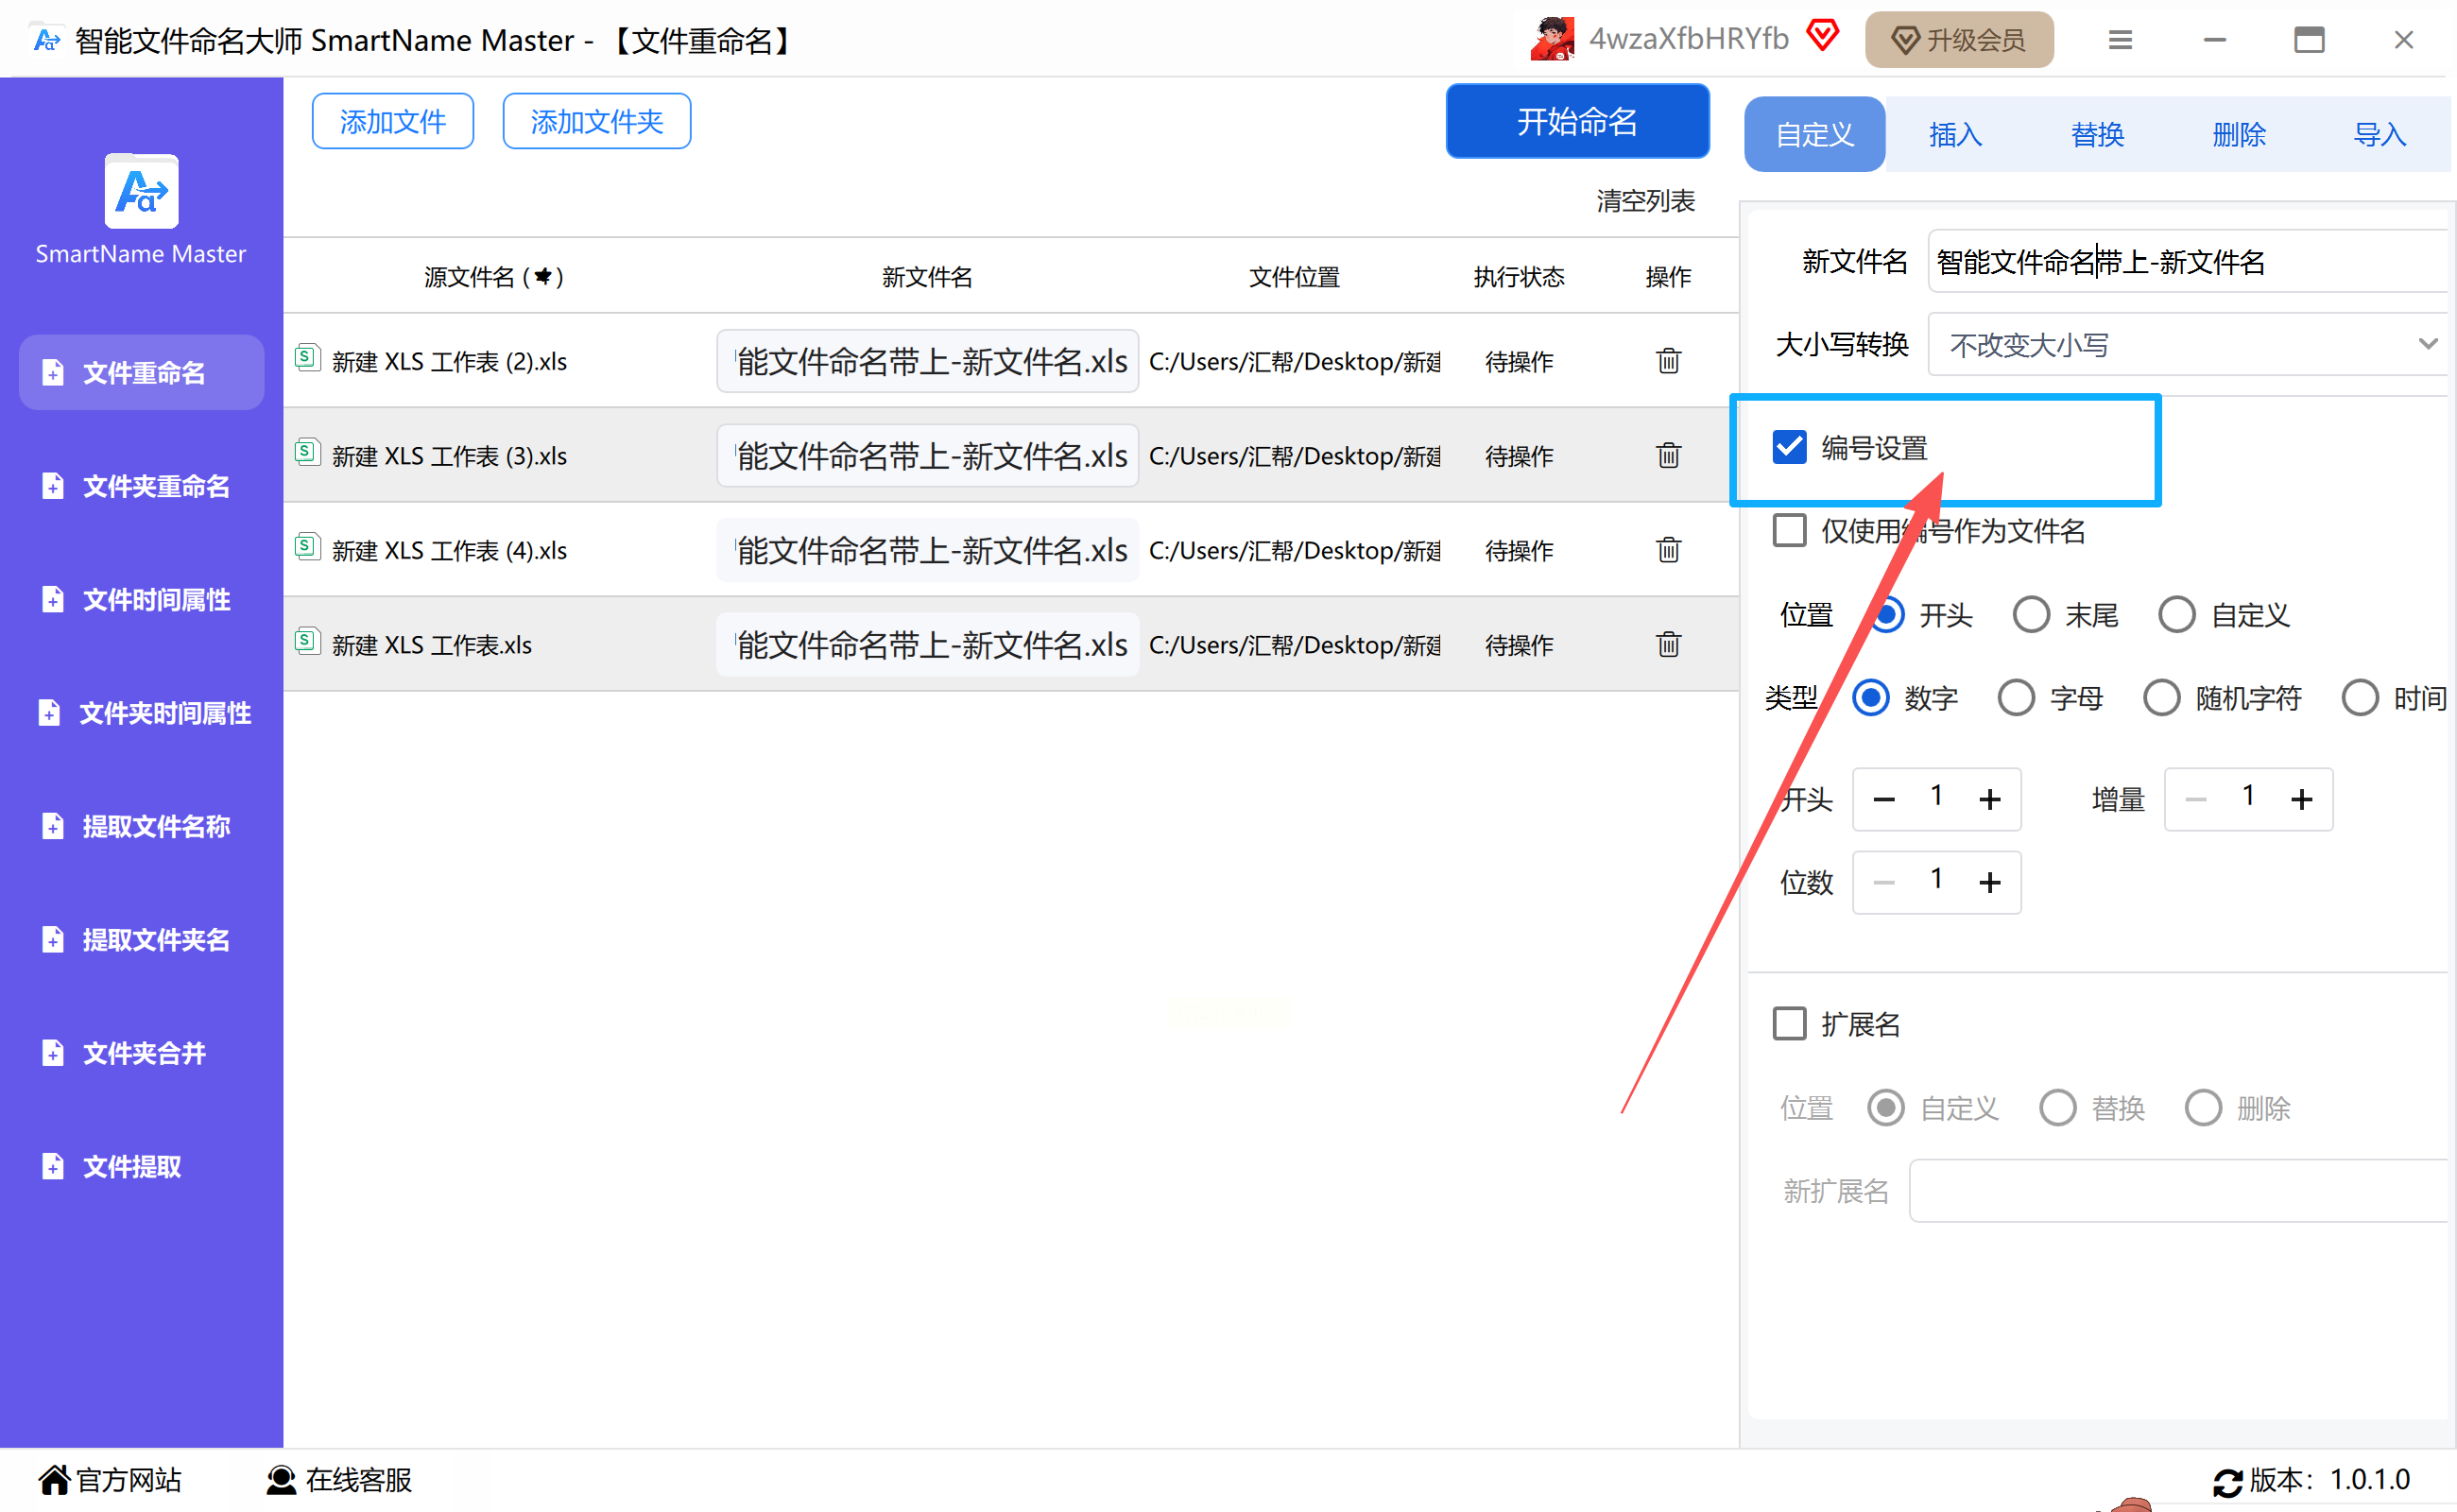Delete the 新建 XLS 工作表 (2).xls row
Viewport: 2457px width, 1512px height.
[1668, 361]
